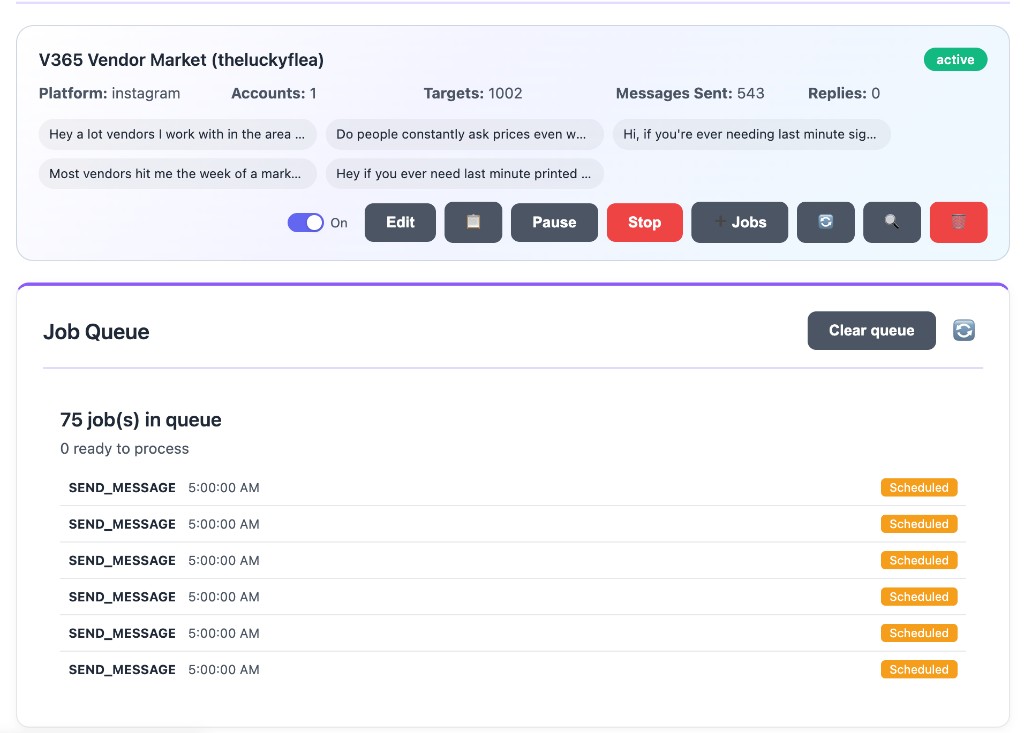Click the Clear queue button
This screenshot has height=733, width=1024.
pos(871,330)
